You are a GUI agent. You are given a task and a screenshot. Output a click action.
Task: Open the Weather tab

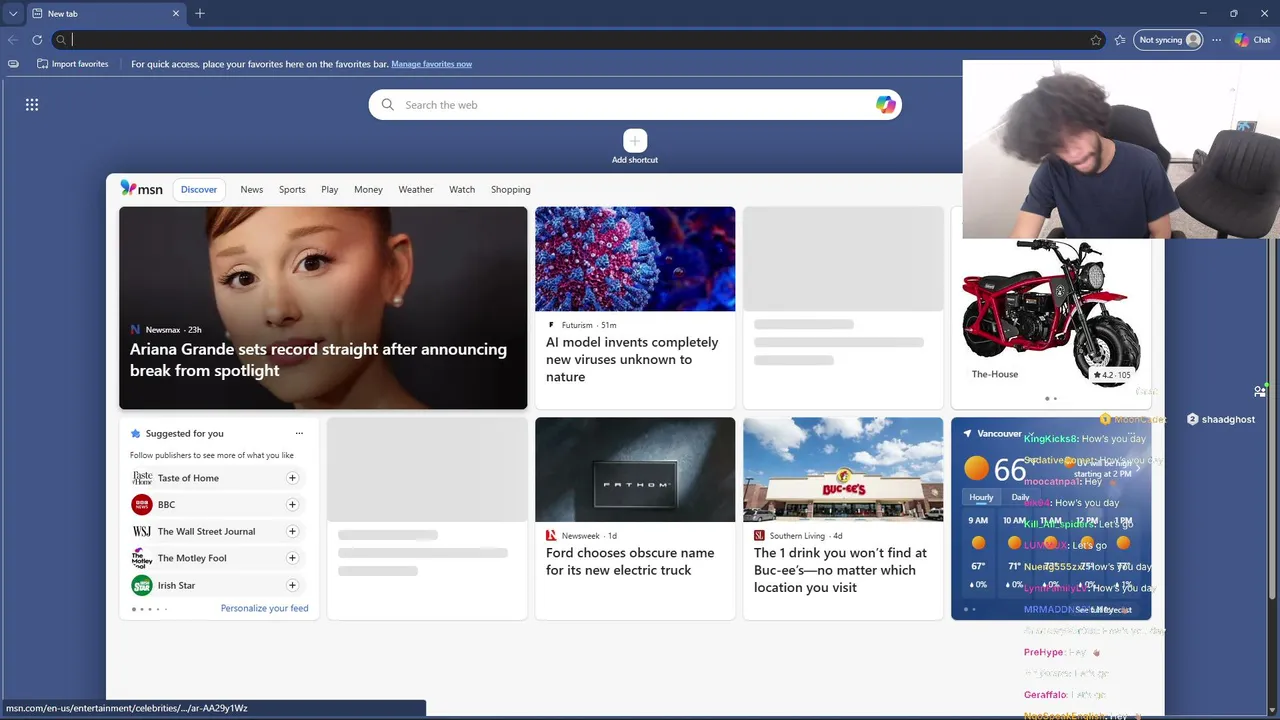(416, 189)
